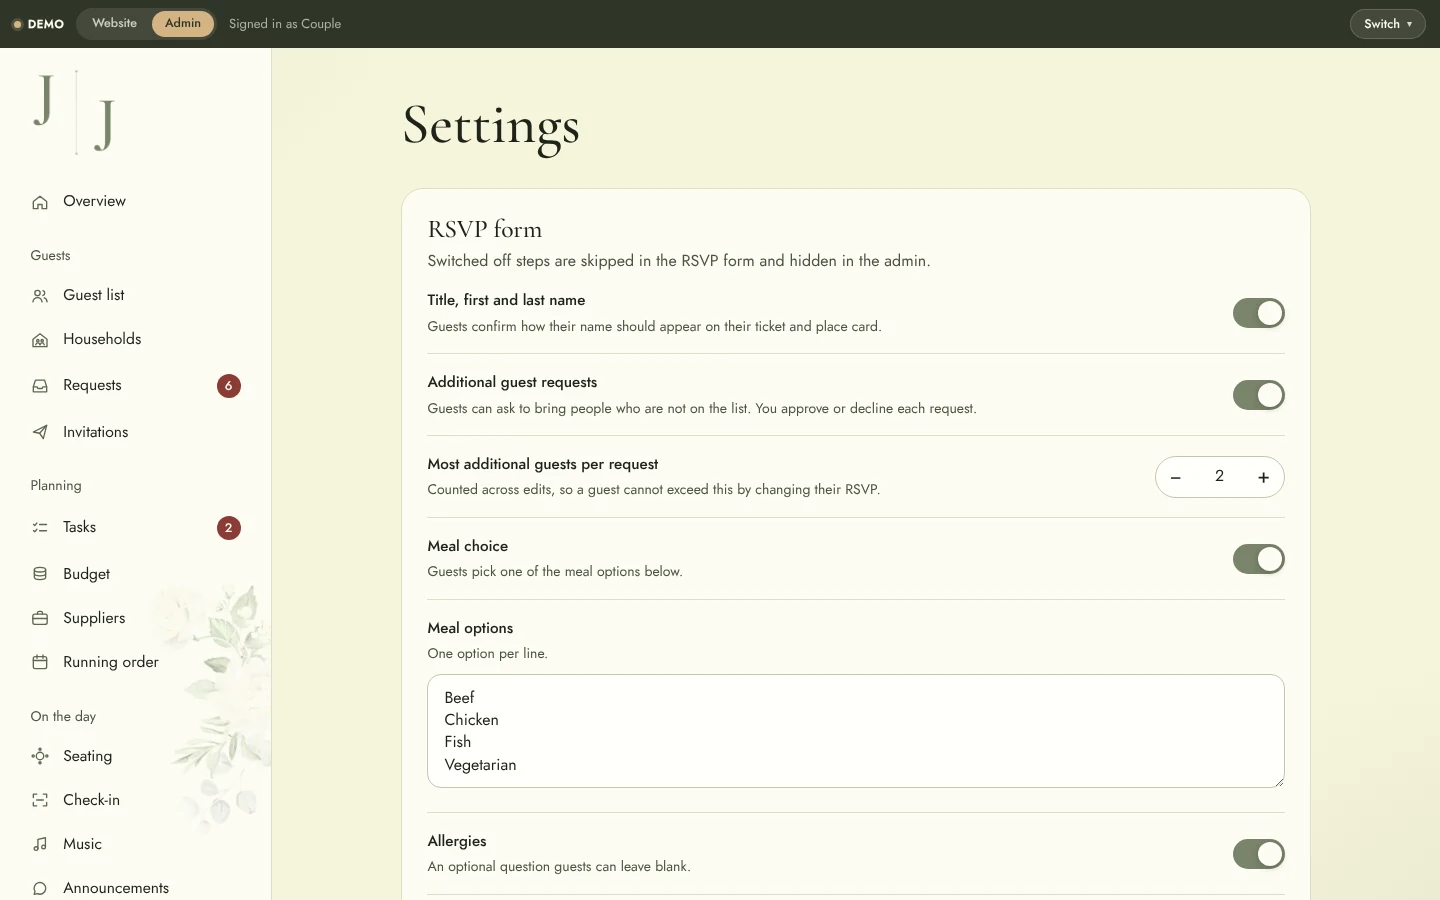The image size is (1440, 900).
Task: Click the Suppliers briefcase icon
Action: [x=40, y=619]
